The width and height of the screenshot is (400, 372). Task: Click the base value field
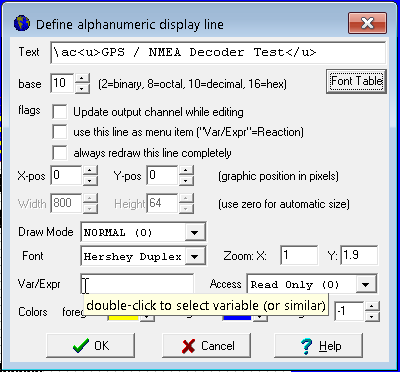(x=62, y=83)
